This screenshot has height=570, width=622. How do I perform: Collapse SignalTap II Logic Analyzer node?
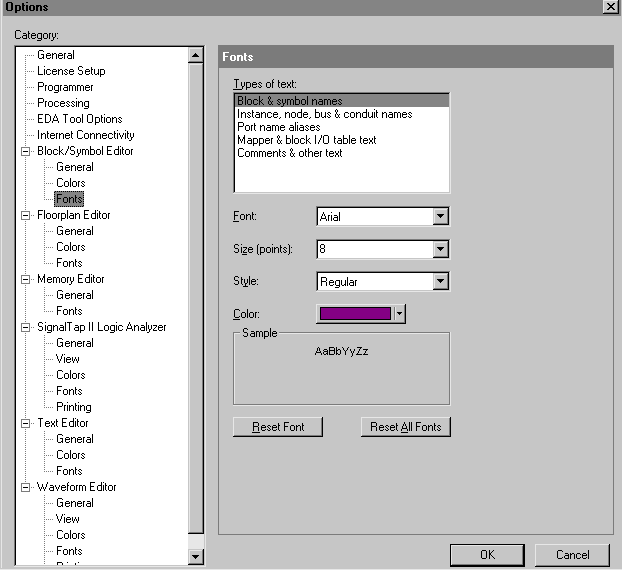tap(25, 327)
